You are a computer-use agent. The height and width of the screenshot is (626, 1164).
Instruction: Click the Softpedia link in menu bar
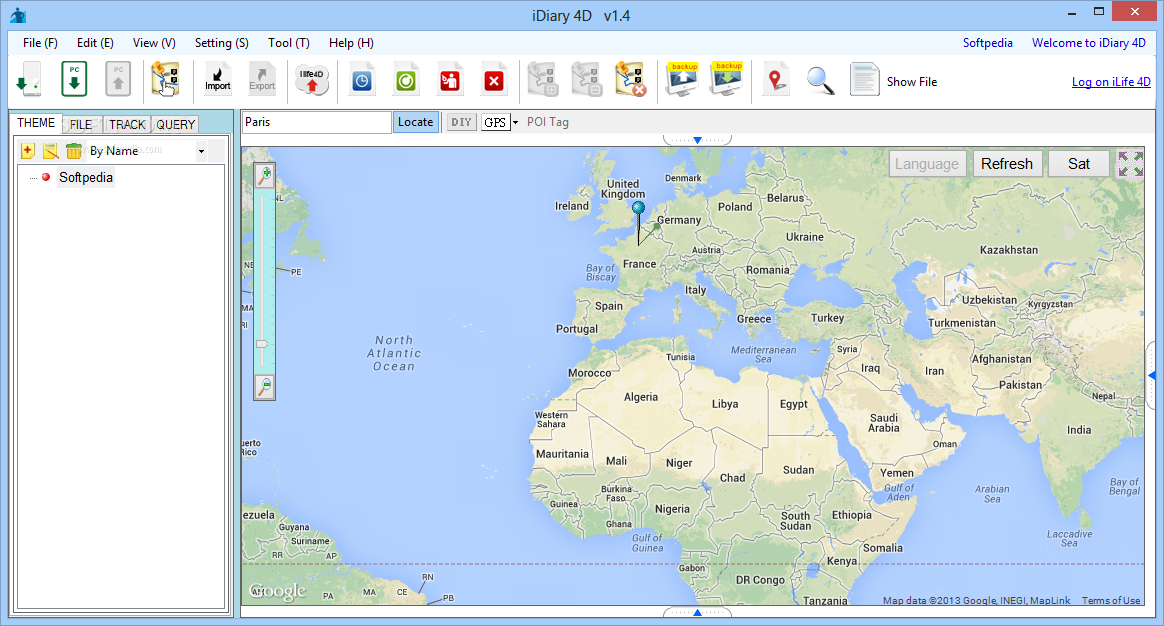(x=987, y=43)
